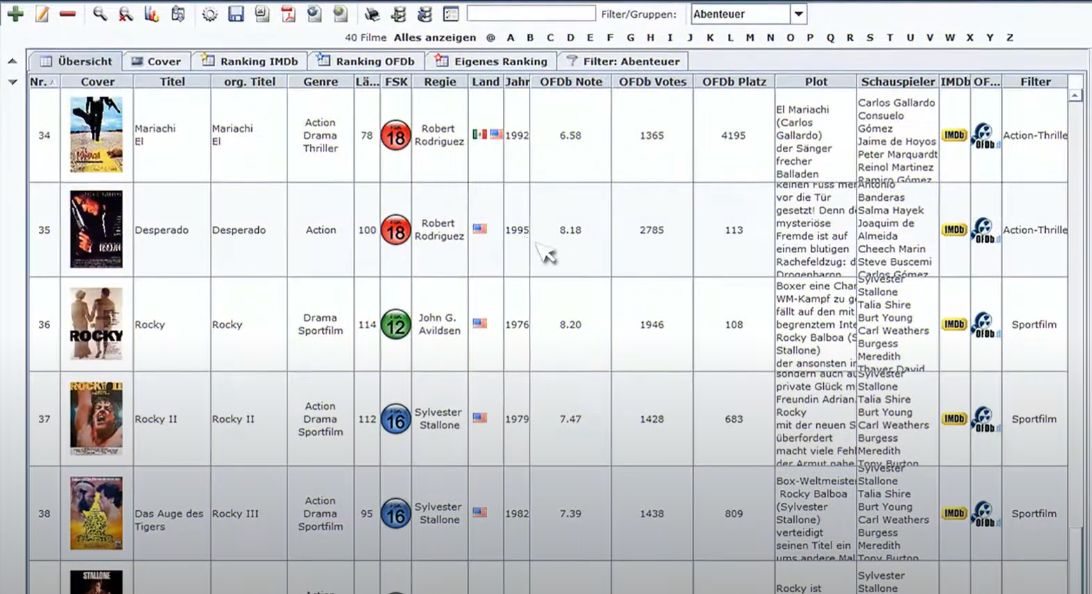Sort table by the Titel column header
This screenshot has width=1092, height=594.
172,81
